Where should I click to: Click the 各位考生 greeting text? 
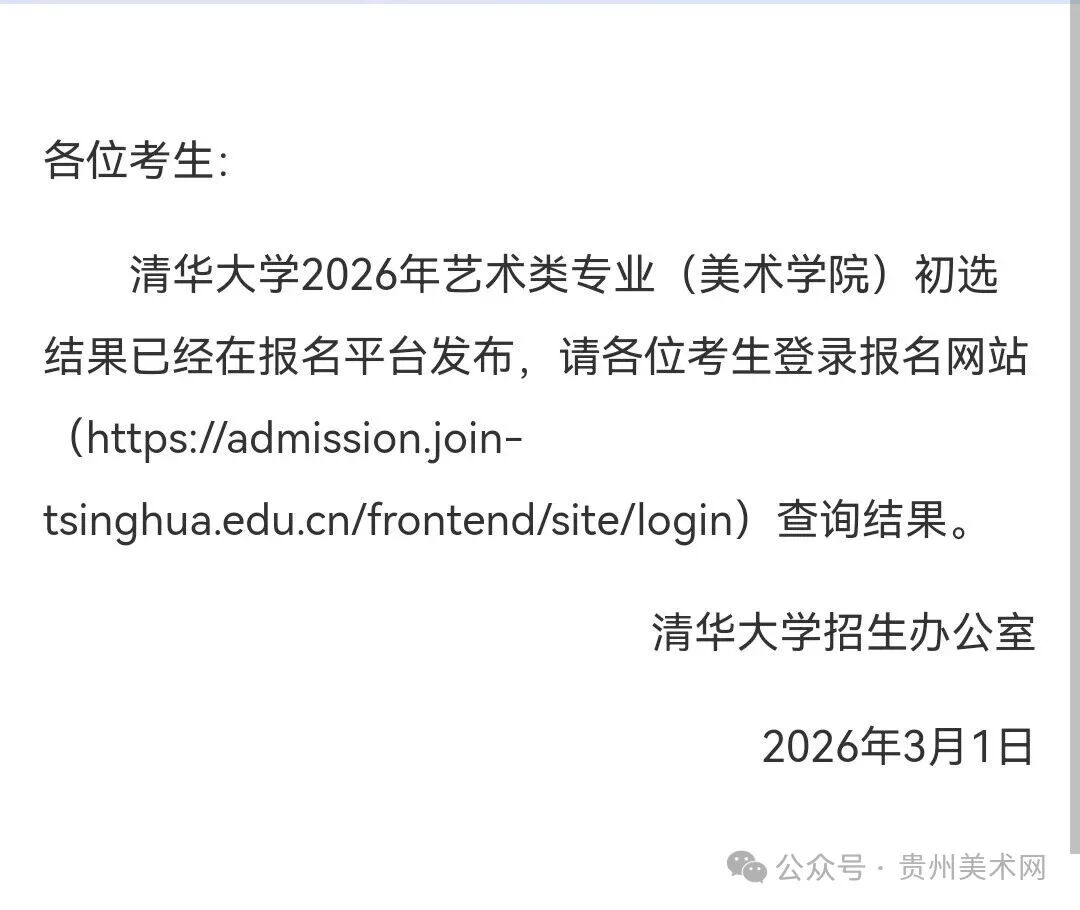128,161
